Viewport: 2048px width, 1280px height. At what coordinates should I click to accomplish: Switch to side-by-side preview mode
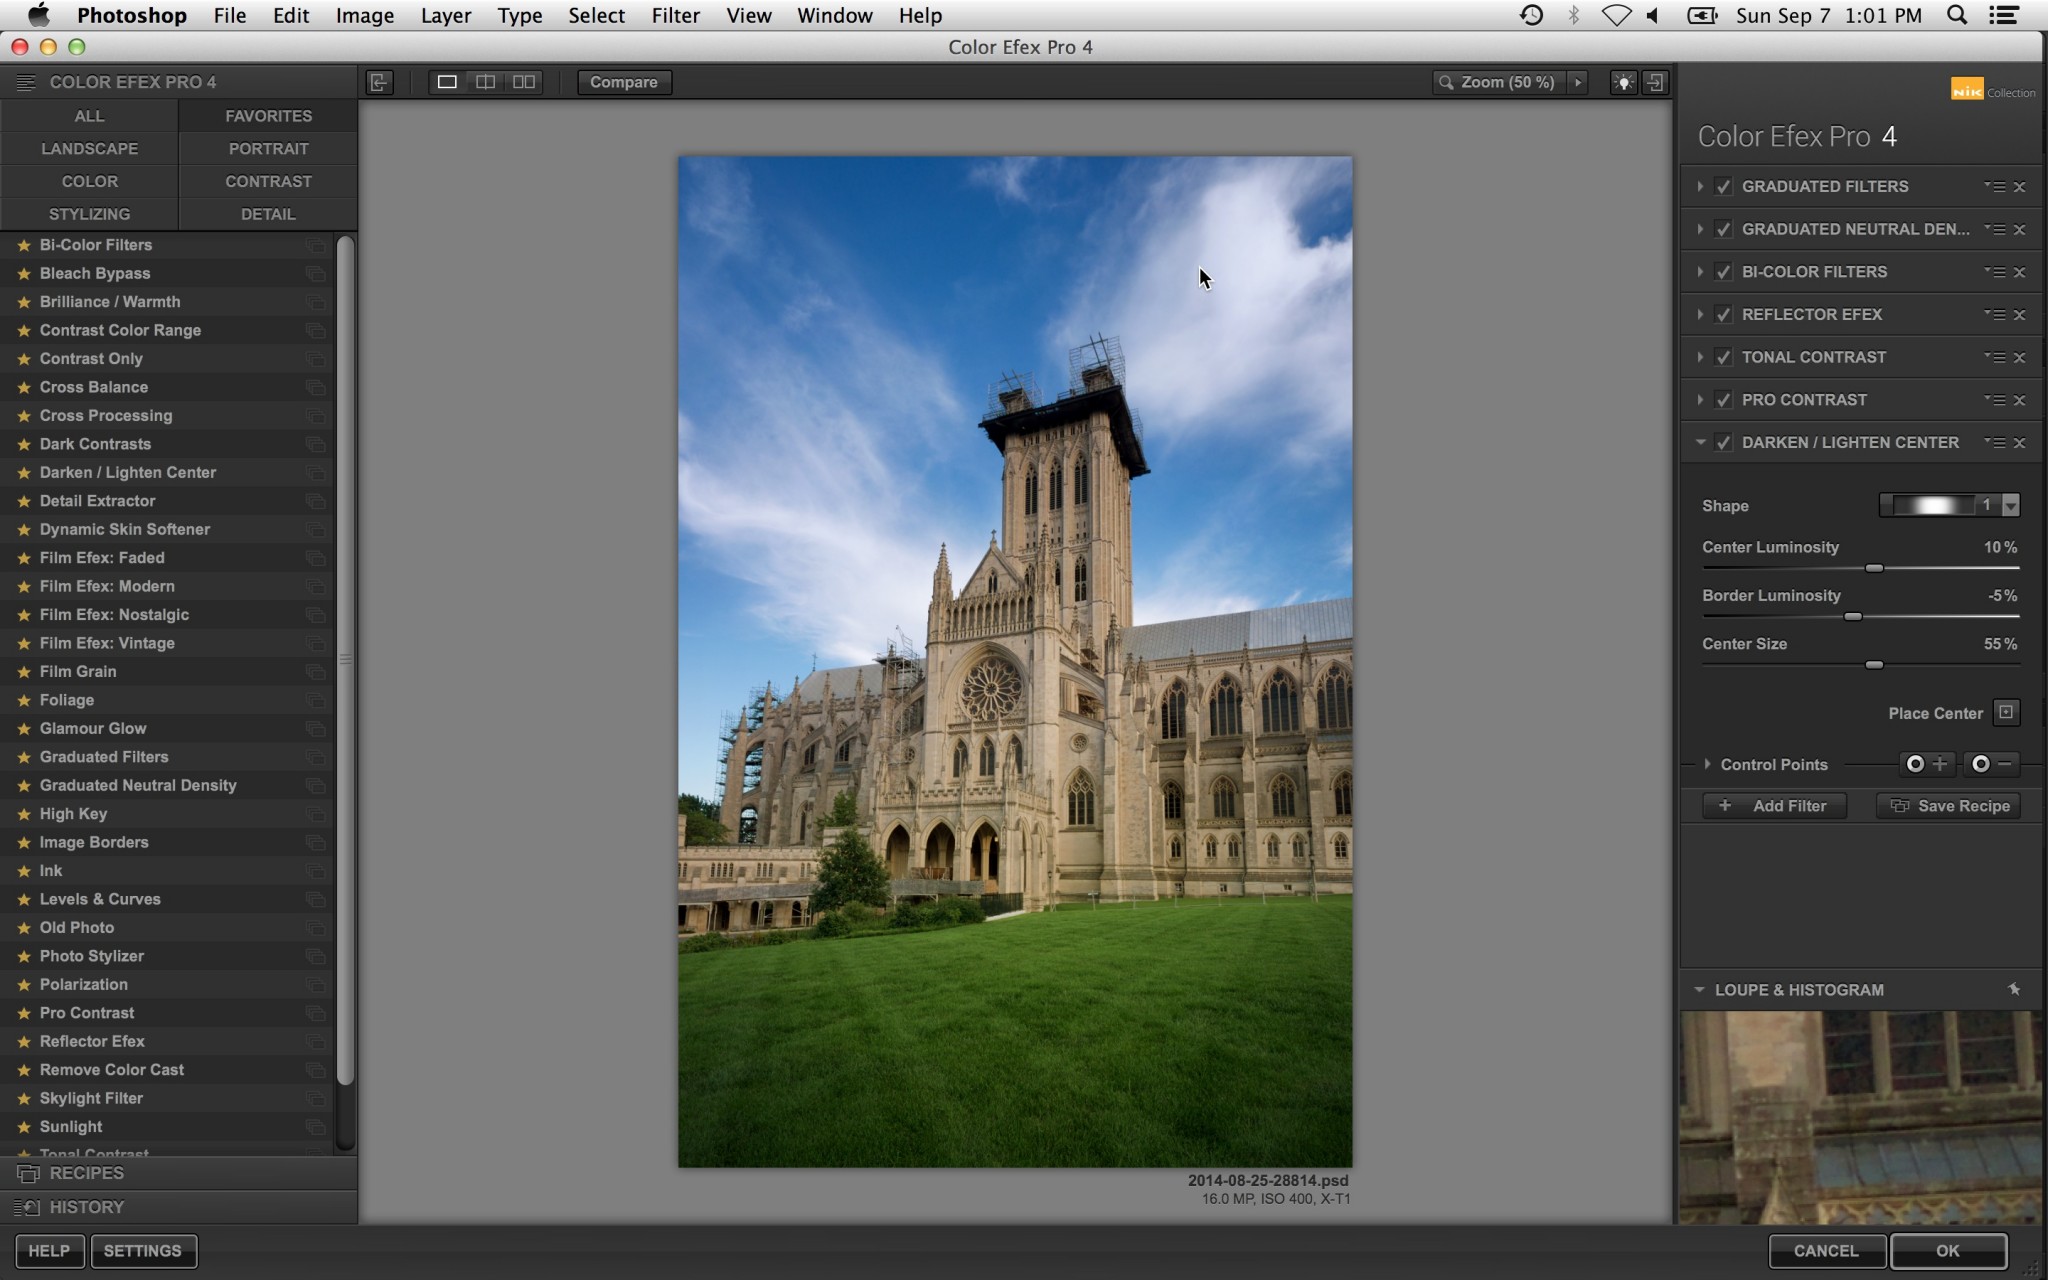point(524,82)
